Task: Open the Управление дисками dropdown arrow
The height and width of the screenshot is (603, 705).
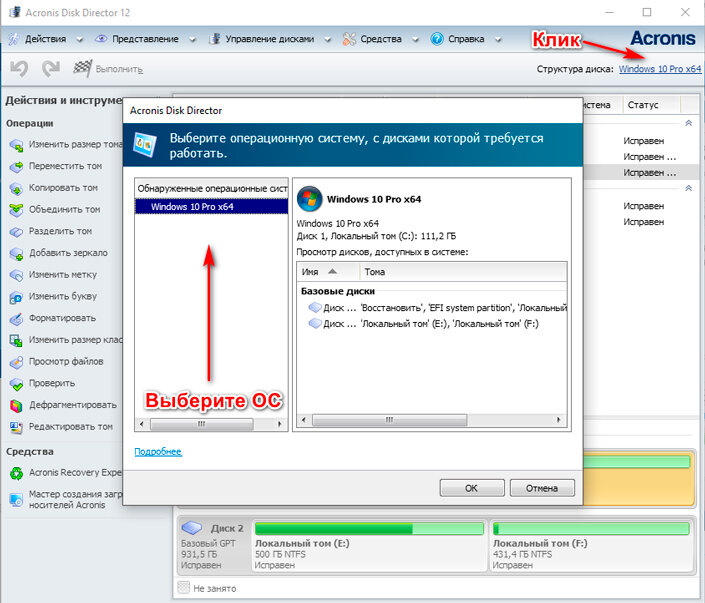Action: [328, 40]
